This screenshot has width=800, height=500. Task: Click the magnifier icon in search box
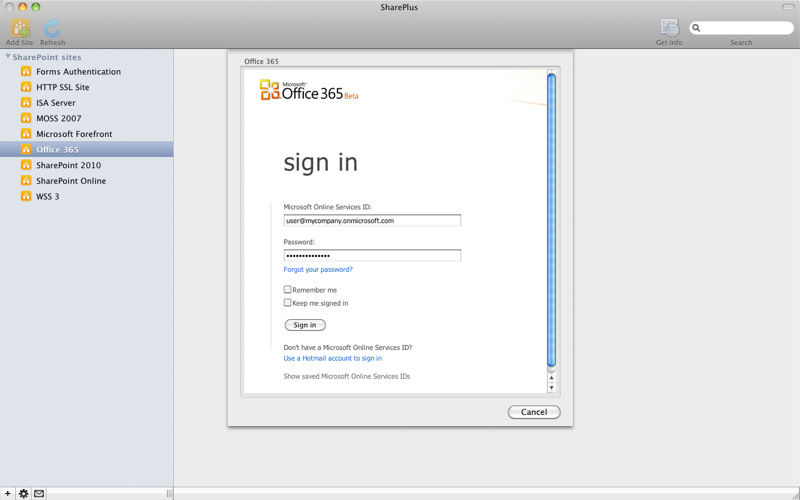point(696,28)
